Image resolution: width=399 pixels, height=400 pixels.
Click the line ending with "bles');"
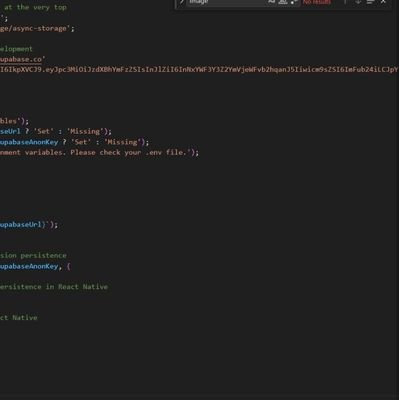click(14, 121)
